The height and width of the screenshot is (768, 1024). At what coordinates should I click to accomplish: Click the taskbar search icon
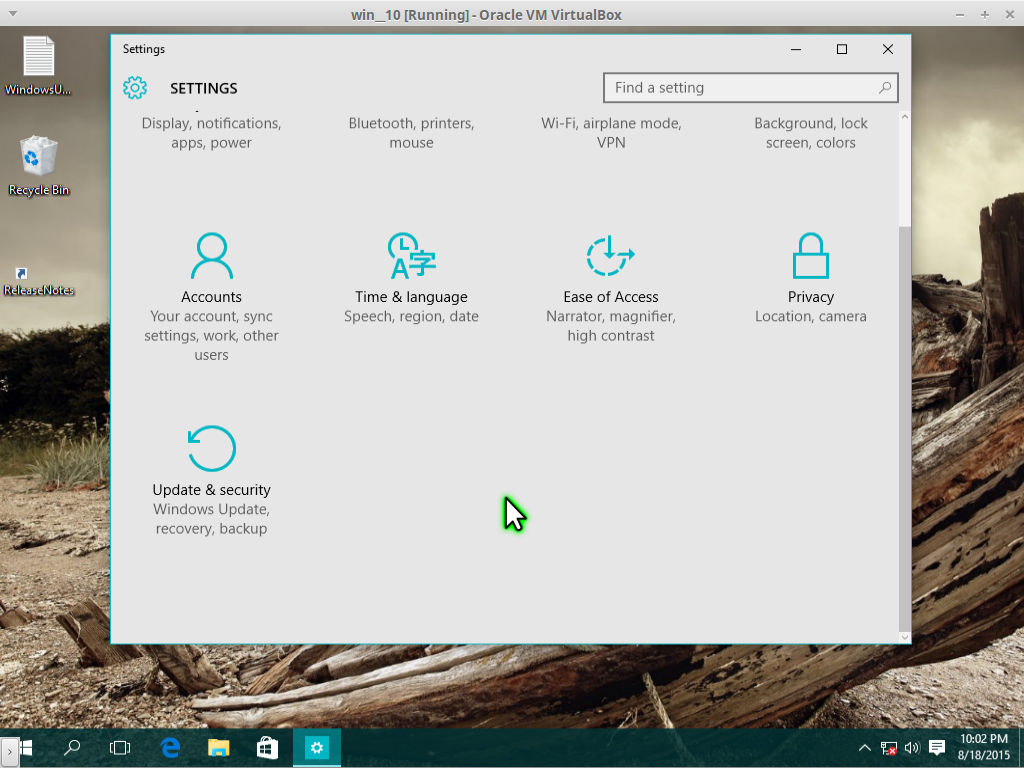(x=72, y=747)
